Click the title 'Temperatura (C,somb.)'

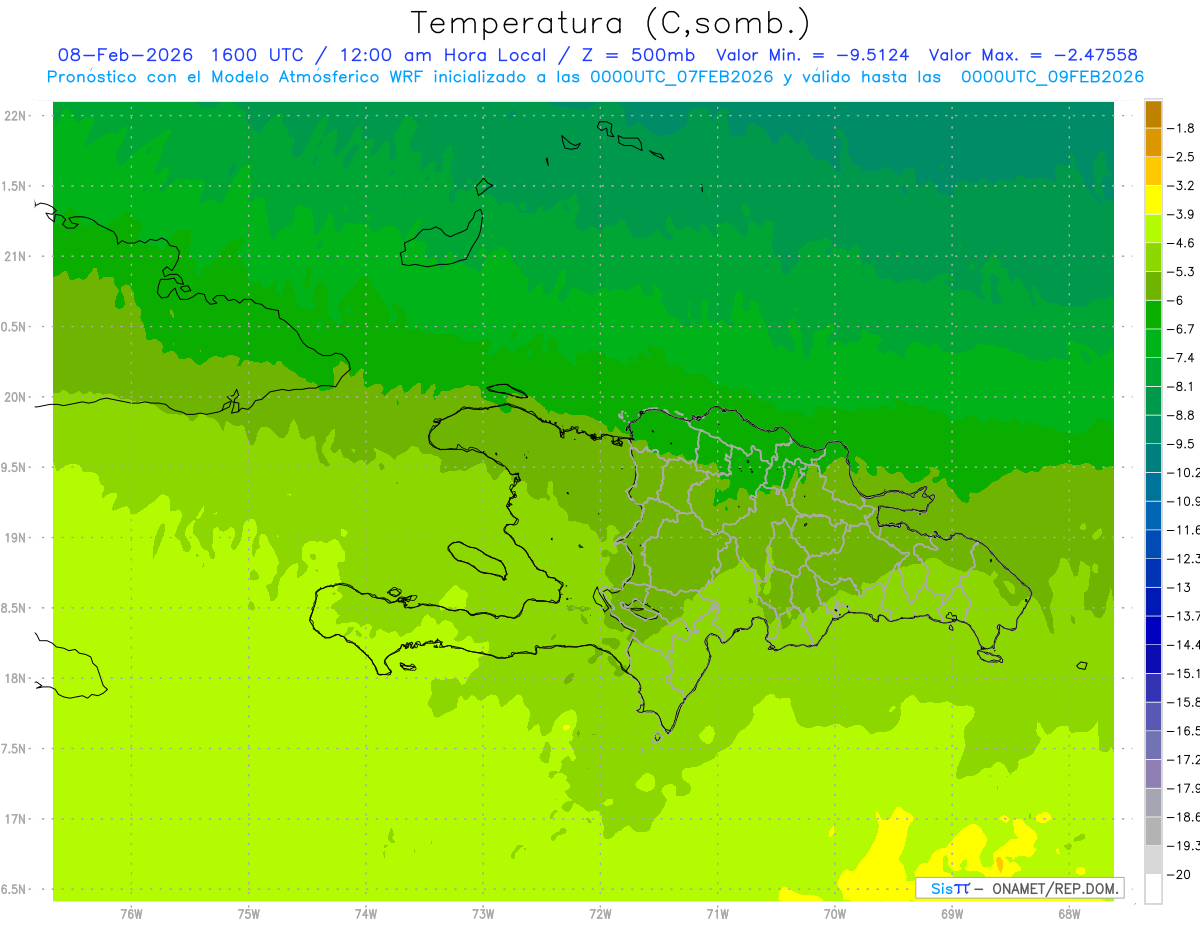coord(611,24)
